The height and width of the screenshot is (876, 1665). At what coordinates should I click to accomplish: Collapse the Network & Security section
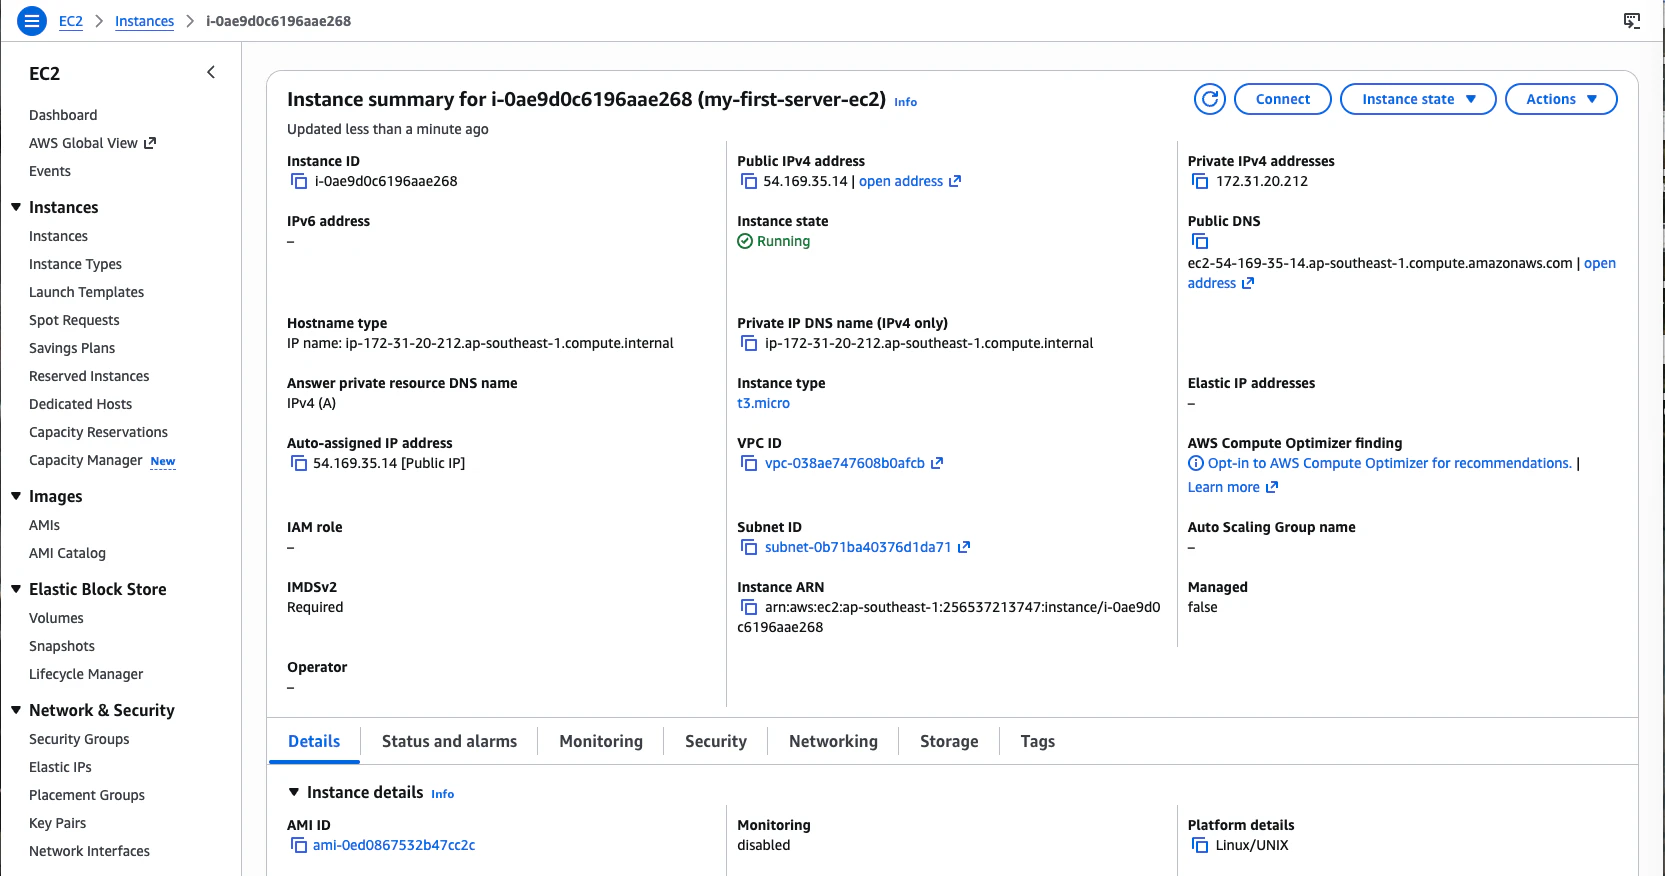(16, 710)
